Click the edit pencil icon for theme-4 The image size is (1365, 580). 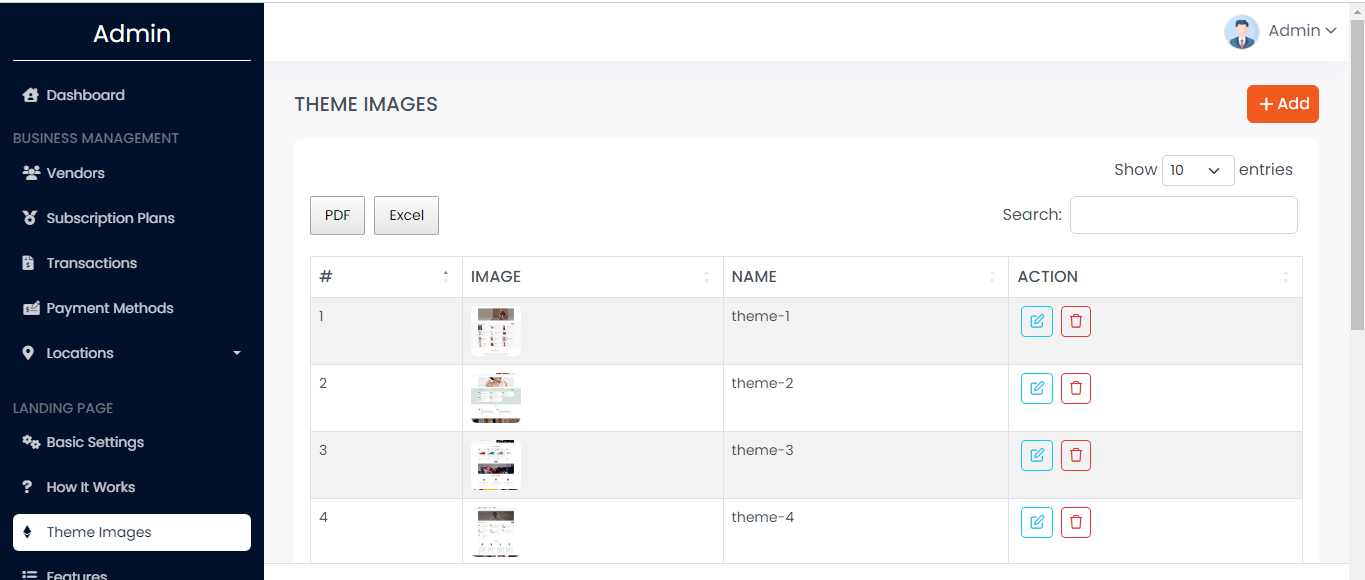coord(1036,522)
